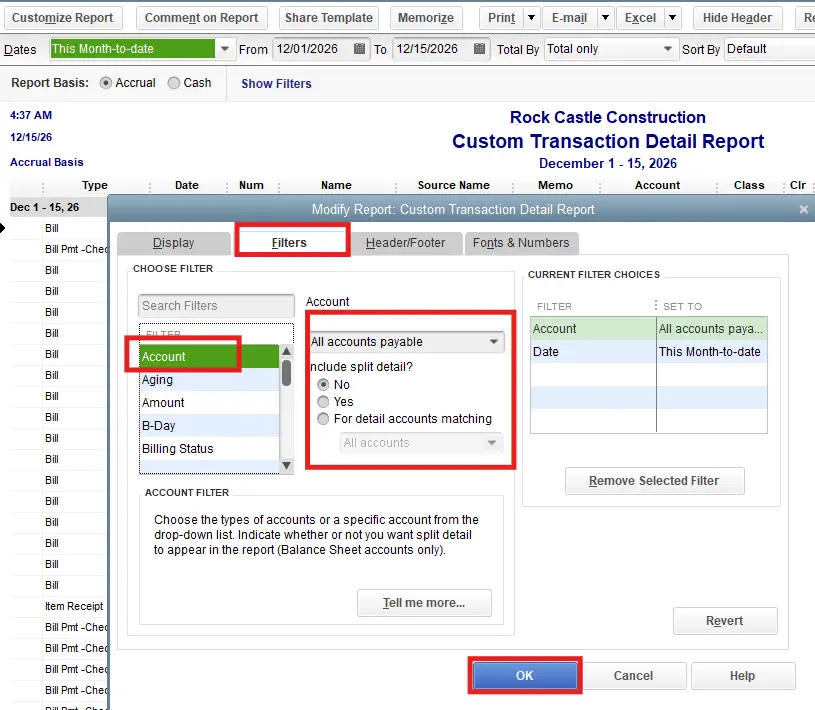Expand the E-mail button dropdown arrow

click(605, 18)
